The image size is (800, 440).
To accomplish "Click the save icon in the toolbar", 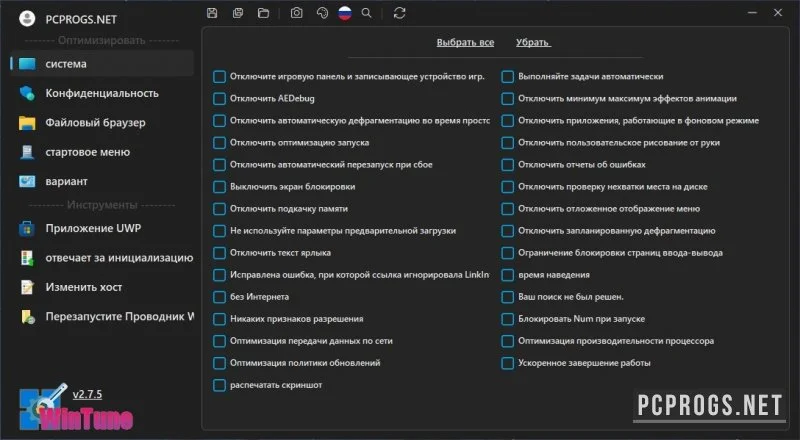I will coord(212,13).
